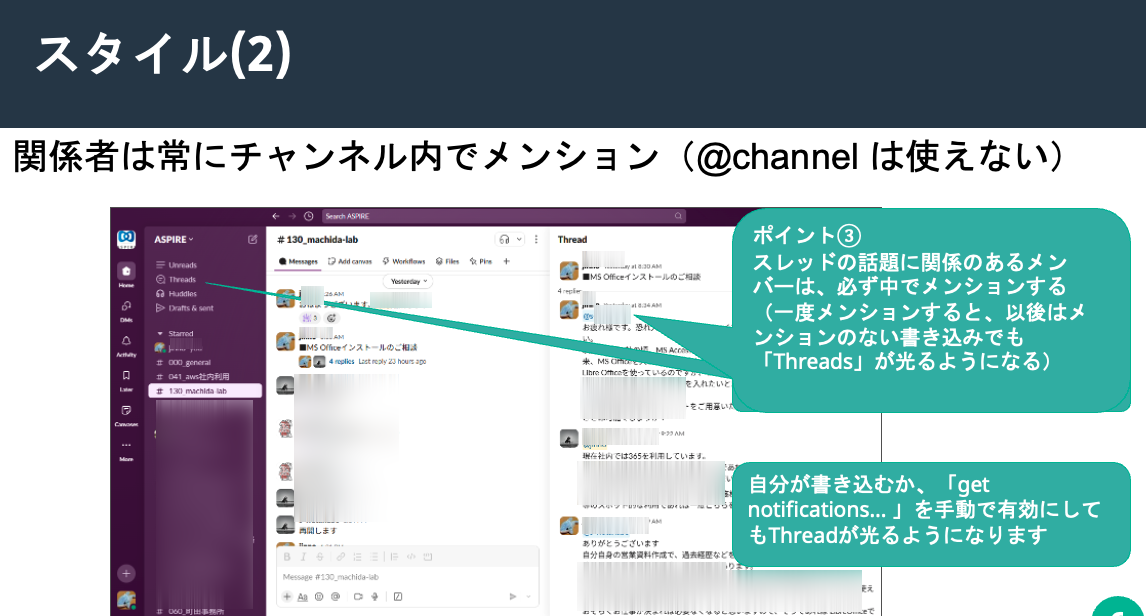Focus the Message #130_machida-lab input
The image size is (1146, 616).
[x=408, y=577]
